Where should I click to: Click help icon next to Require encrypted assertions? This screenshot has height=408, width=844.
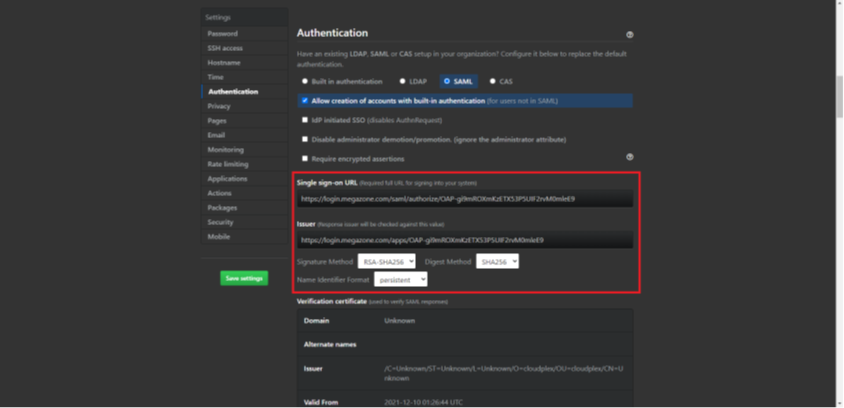629,157
